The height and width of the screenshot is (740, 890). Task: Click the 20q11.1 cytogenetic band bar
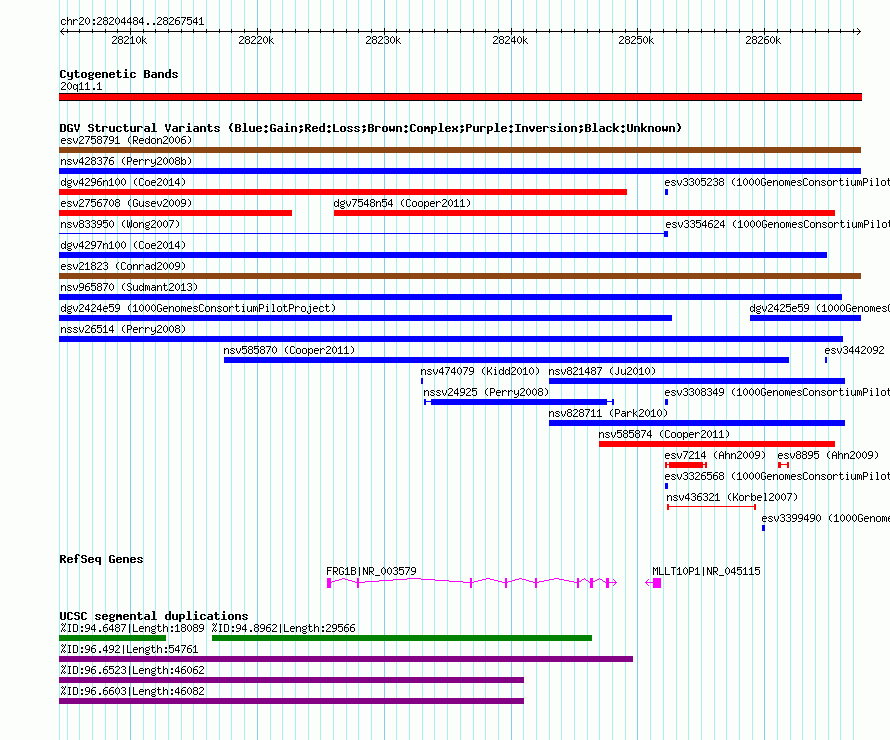click(460, 97)
